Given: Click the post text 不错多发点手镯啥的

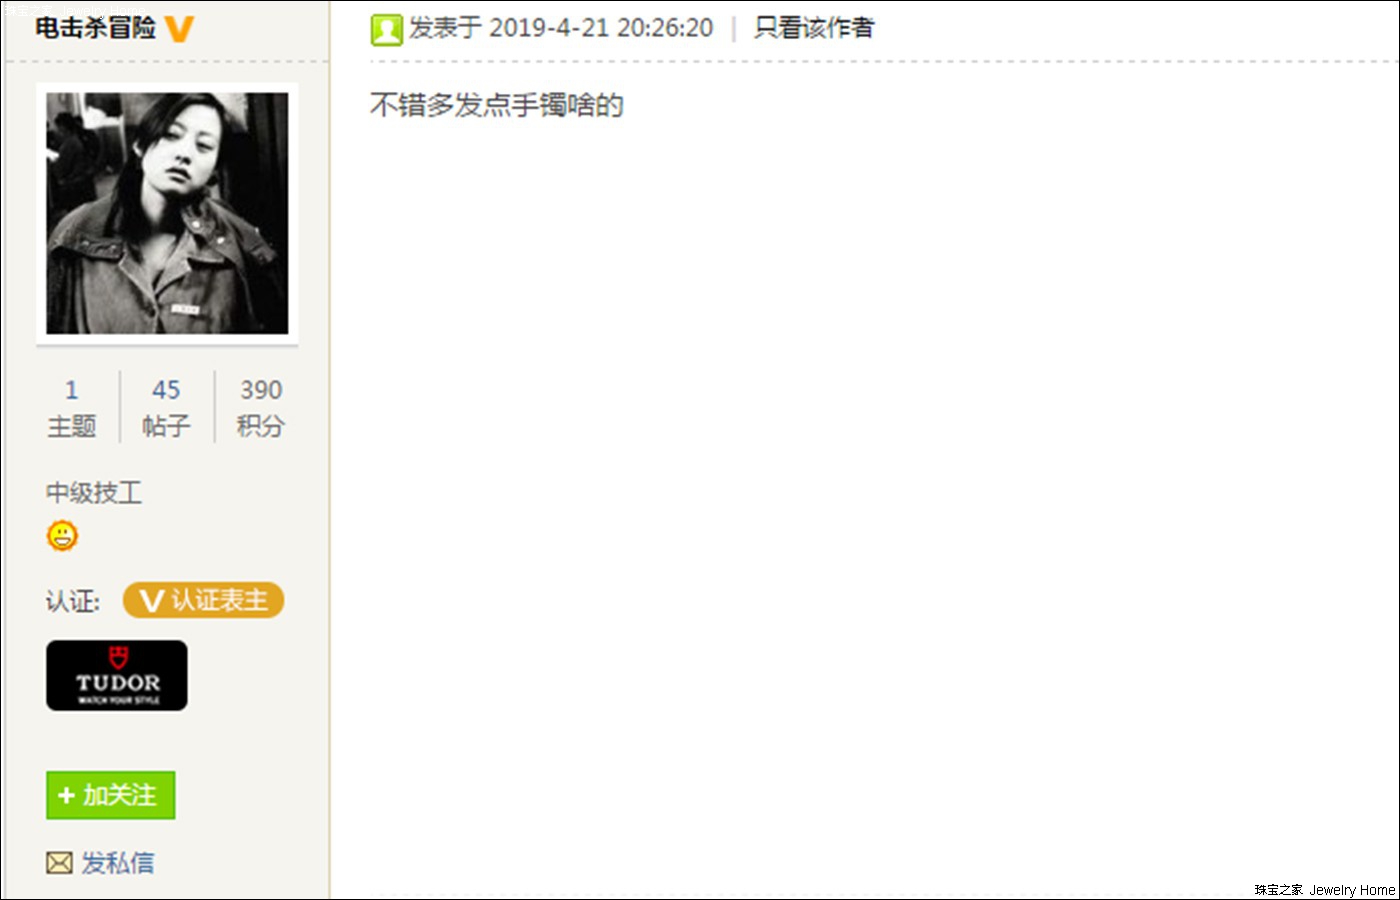Looking at the screenshot, I should click(497, 105).
